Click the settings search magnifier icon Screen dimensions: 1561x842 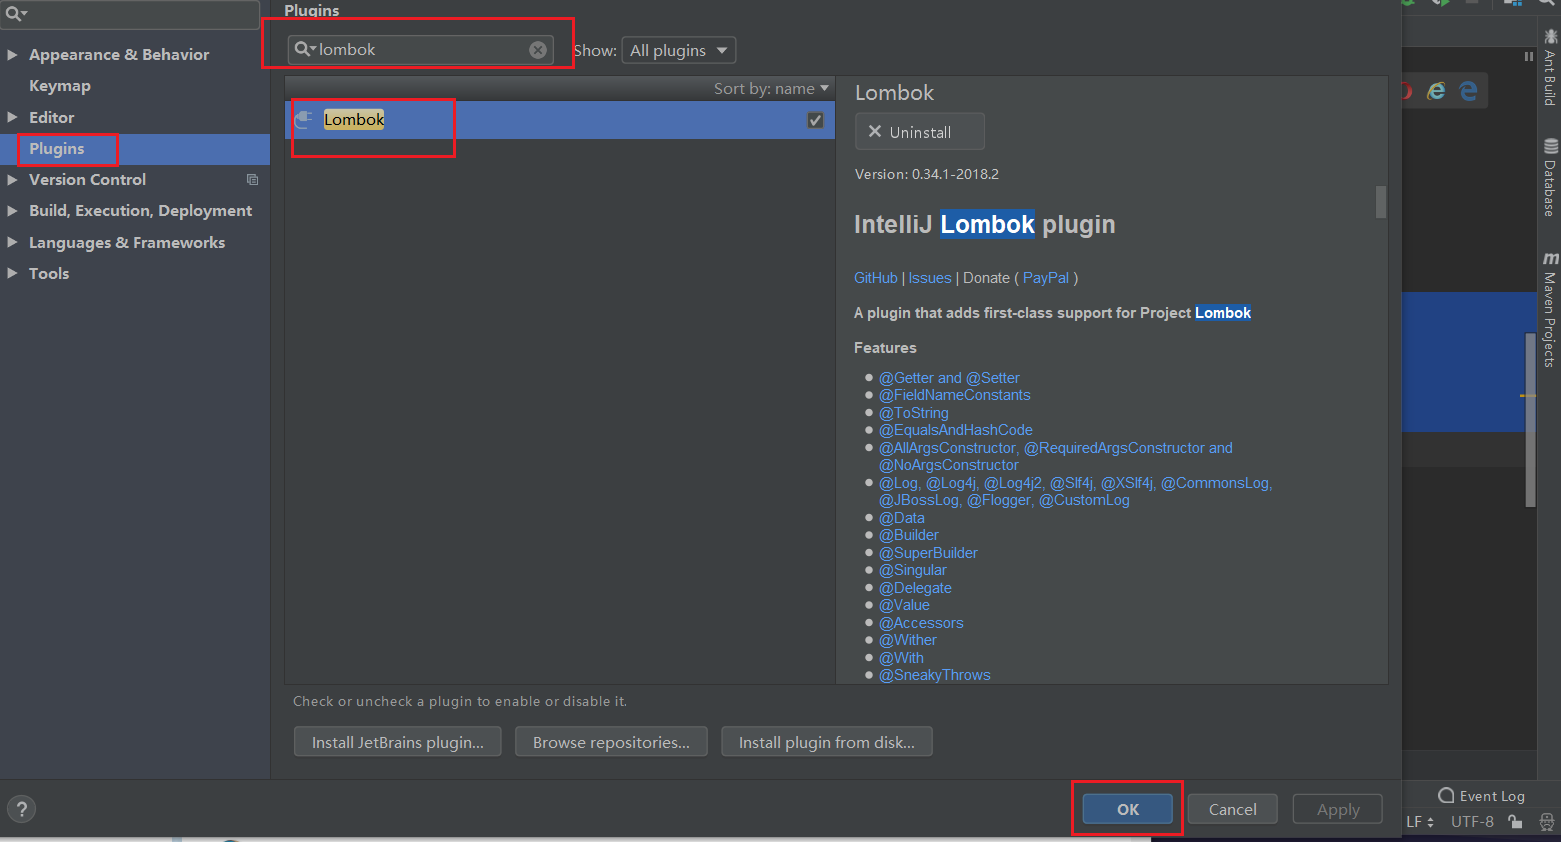(15, 13)
